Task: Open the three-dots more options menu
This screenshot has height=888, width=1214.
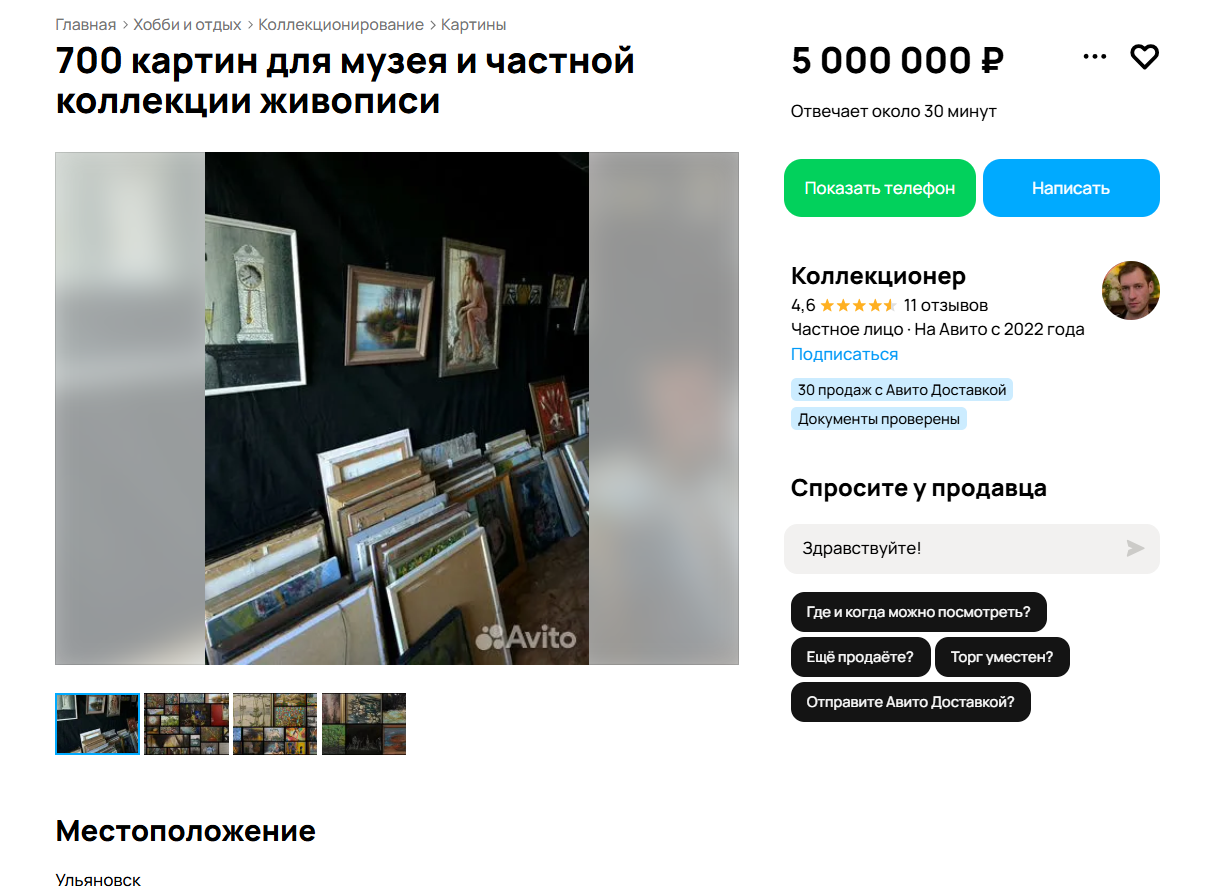Action: 1095,57
